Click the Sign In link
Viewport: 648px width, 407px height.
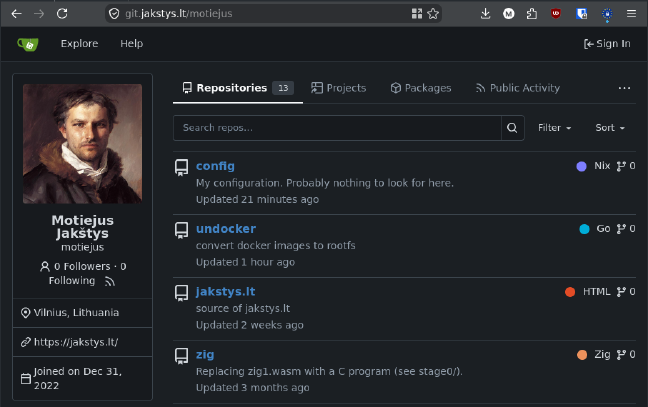607,44
